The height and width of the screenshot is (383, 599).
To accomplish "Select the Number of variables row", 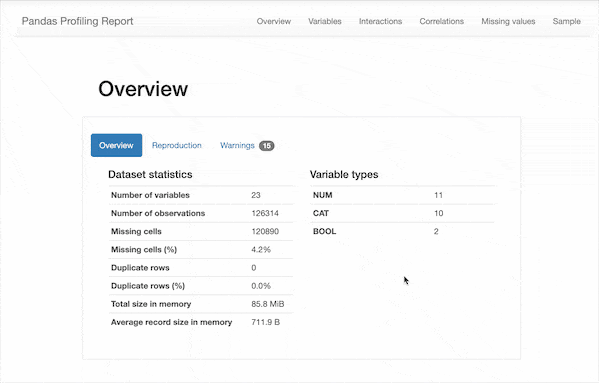I will pos(201,195).
